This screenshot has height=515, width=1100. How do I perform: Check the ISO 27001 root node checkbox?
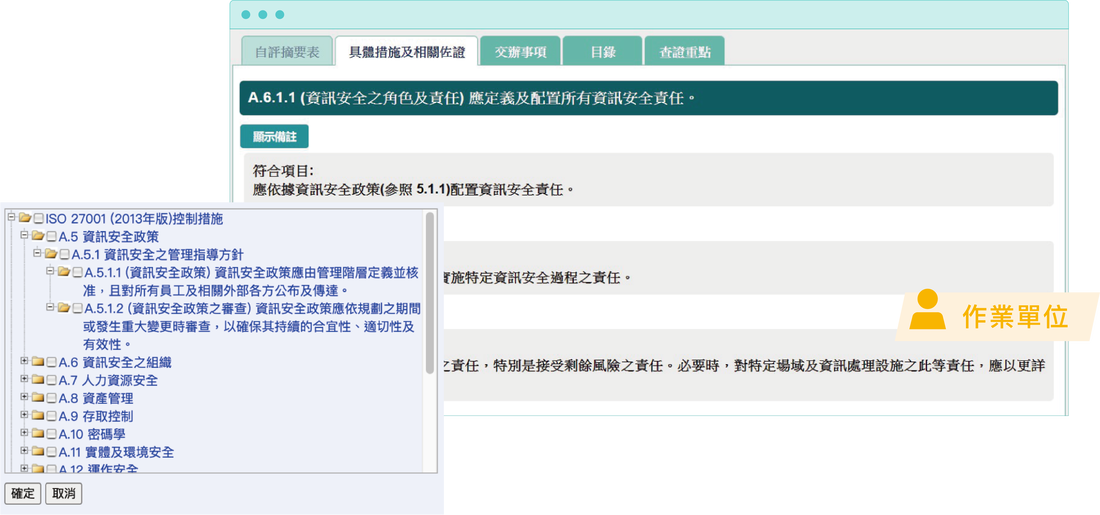39,219
